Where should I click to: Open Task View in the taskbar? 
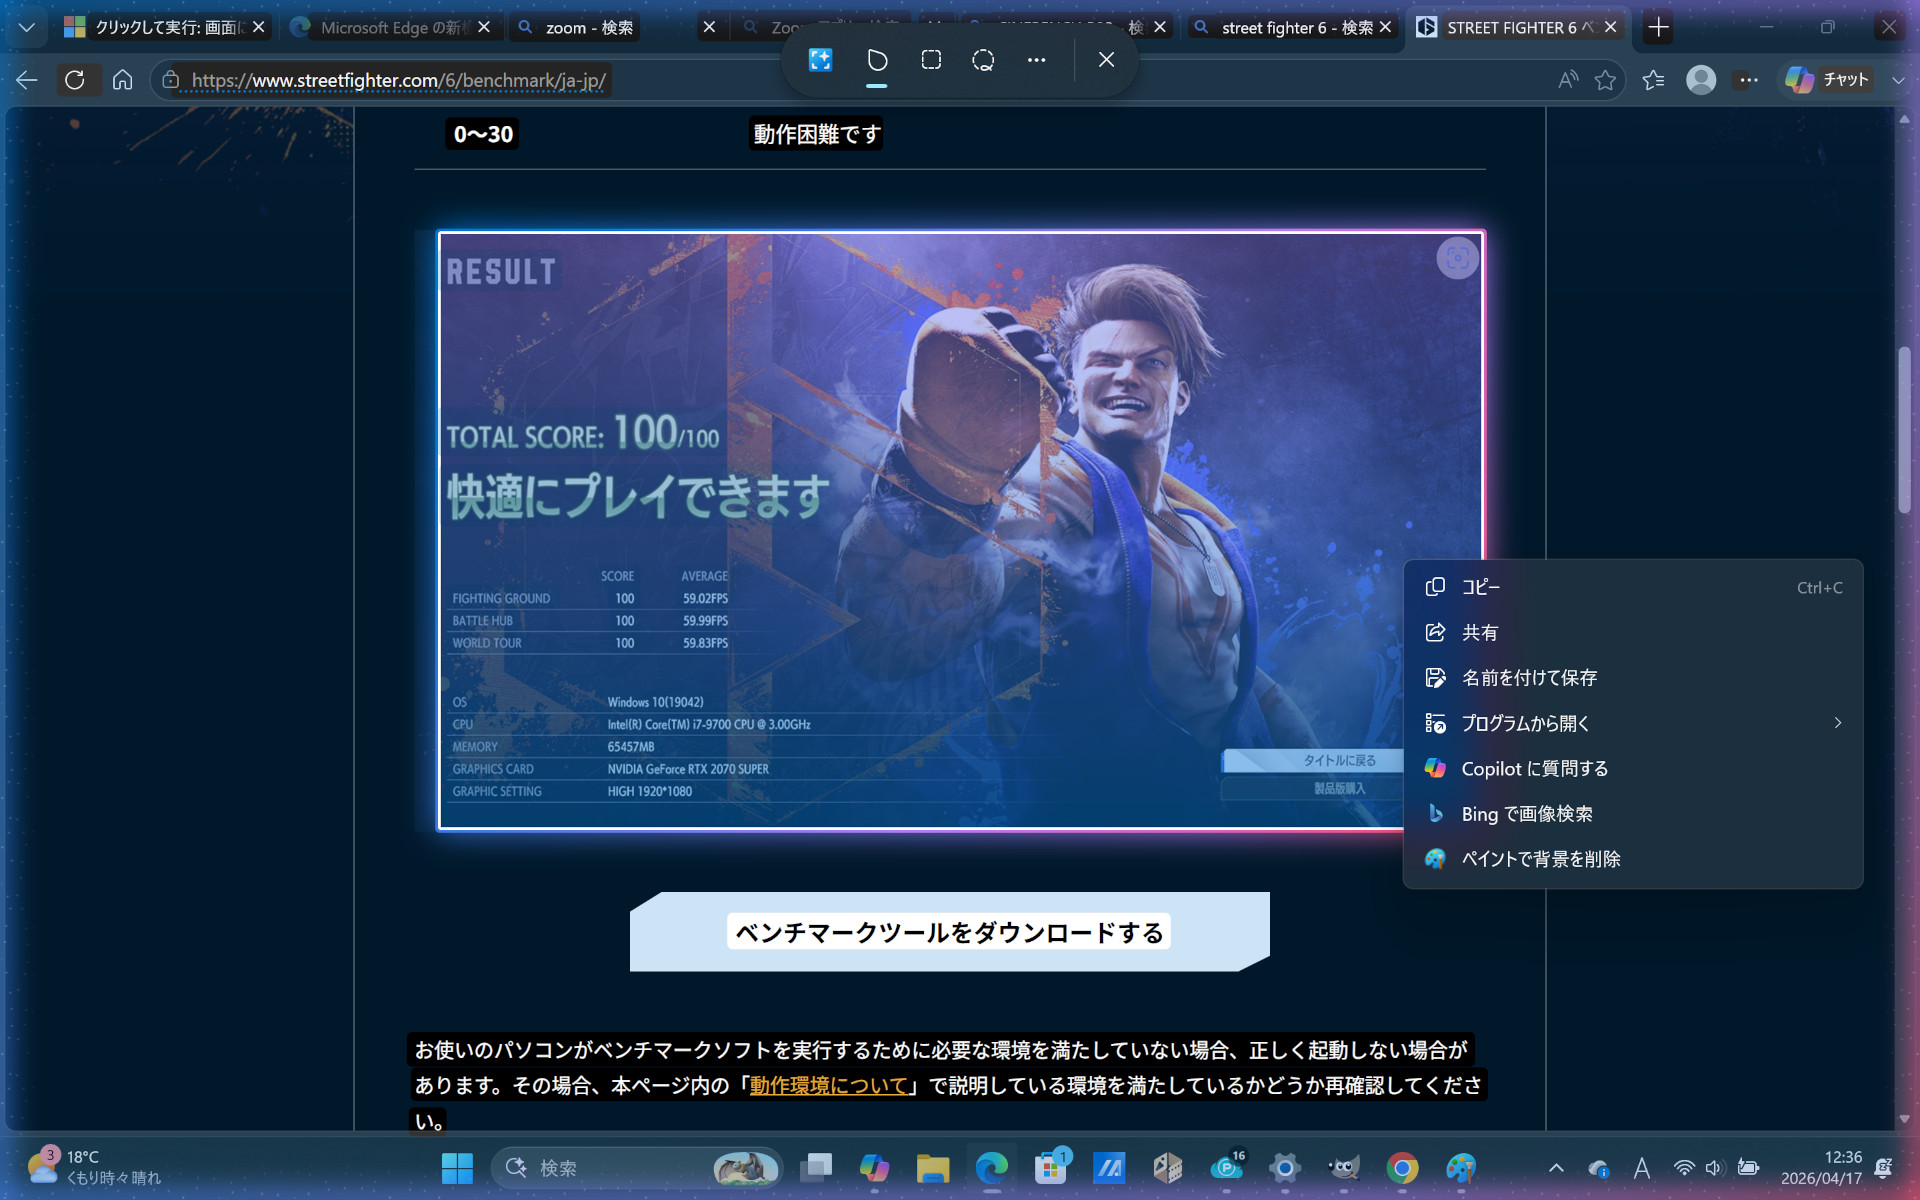(816, 1167)
